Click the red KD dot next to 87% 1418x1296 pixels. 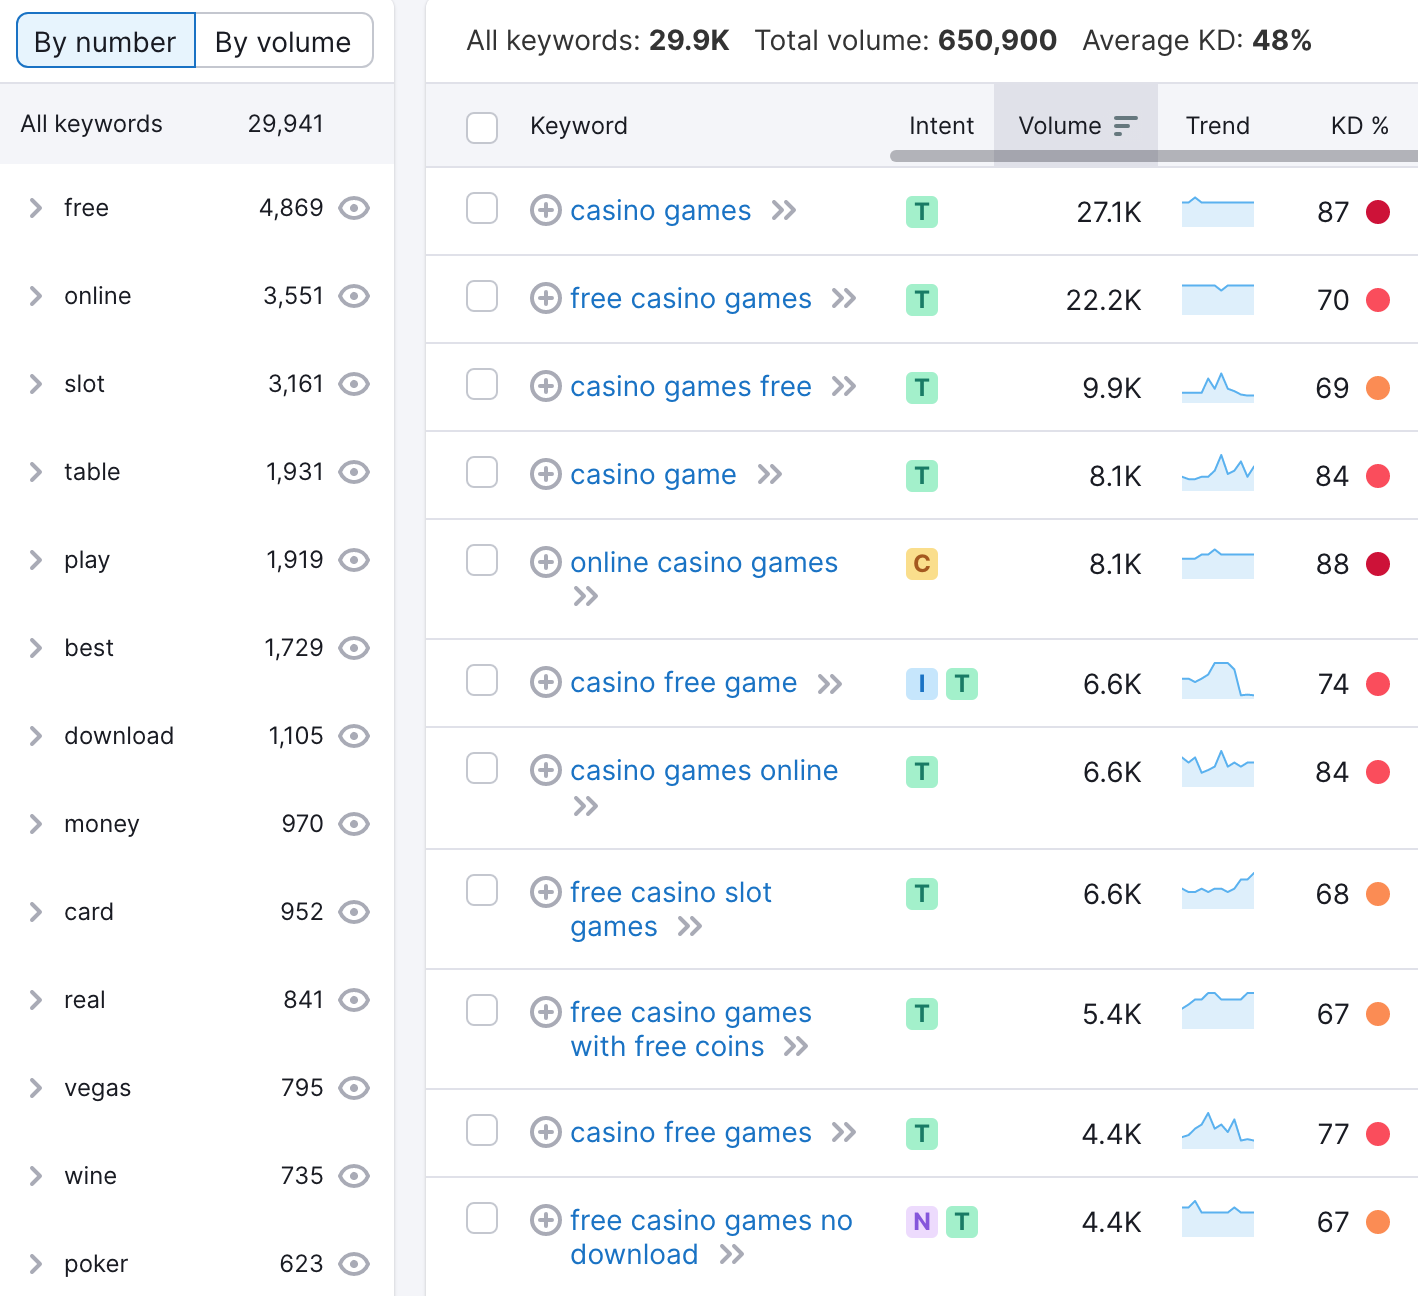pos(1380,211)
